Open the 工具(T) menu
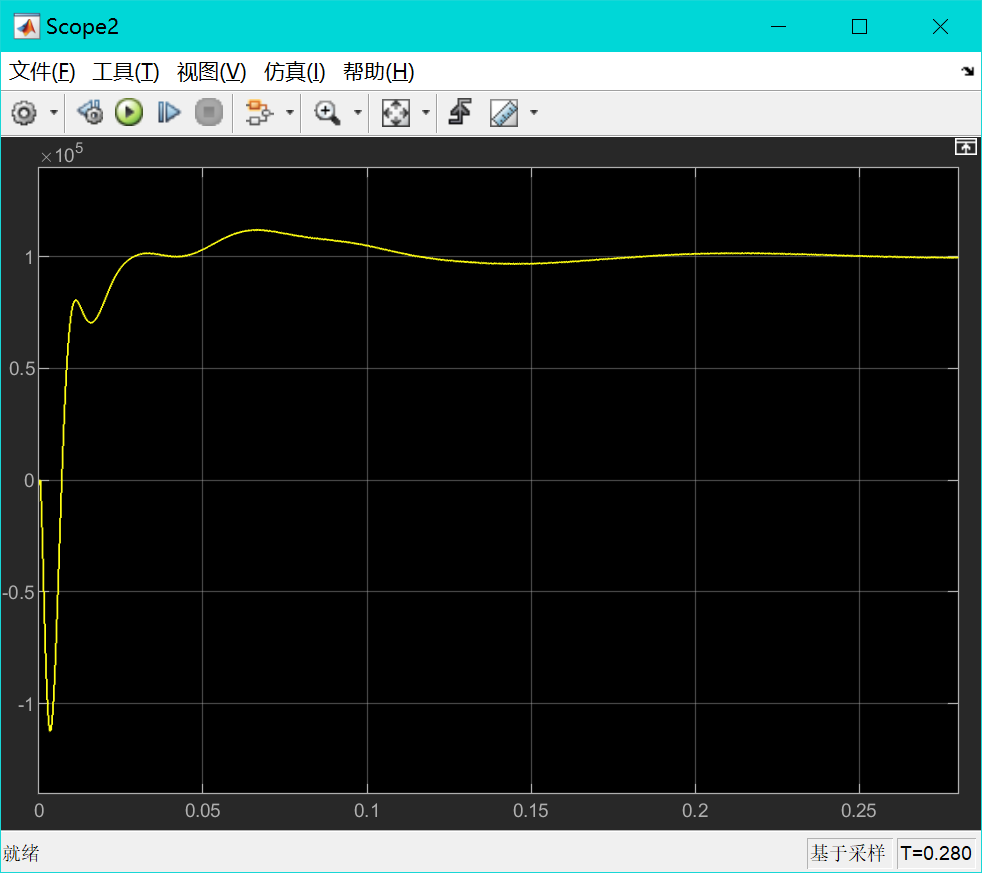This screenshot has height=873, width=982. pyautogui.click(x=126, y=72)
